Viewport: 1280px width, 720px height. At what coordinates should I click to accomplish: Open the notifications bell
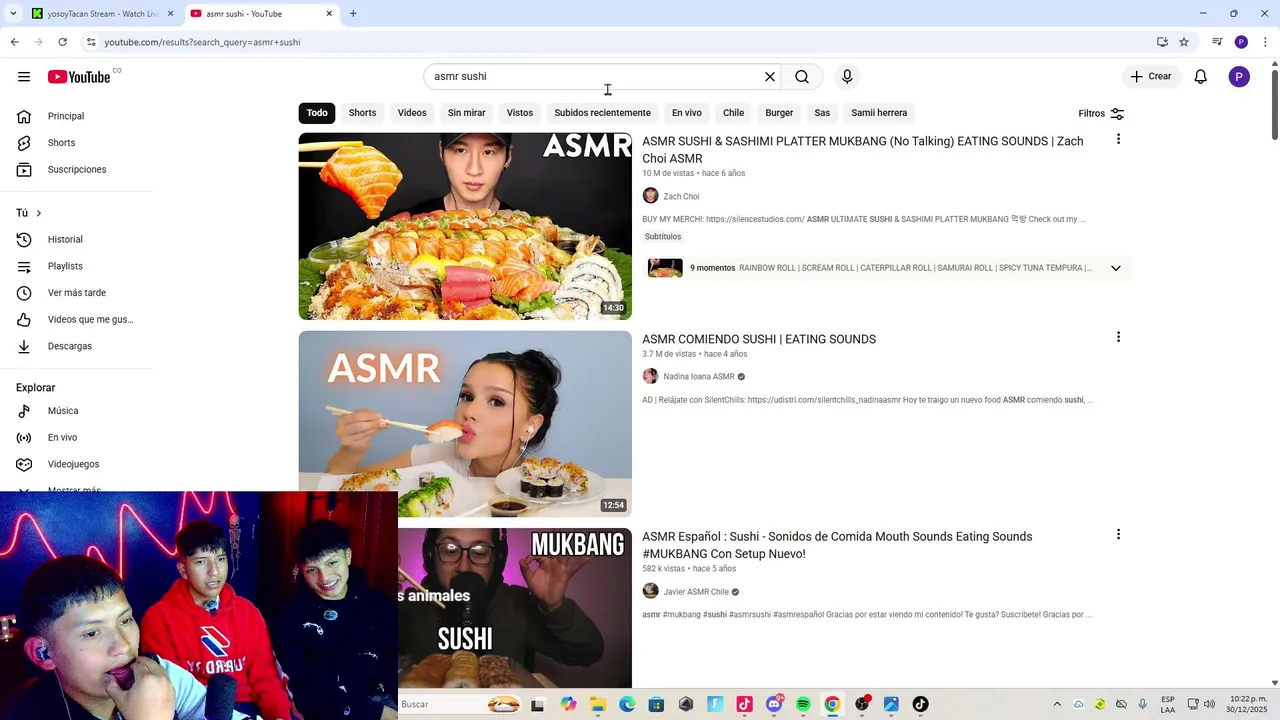tap(1201, 77)
